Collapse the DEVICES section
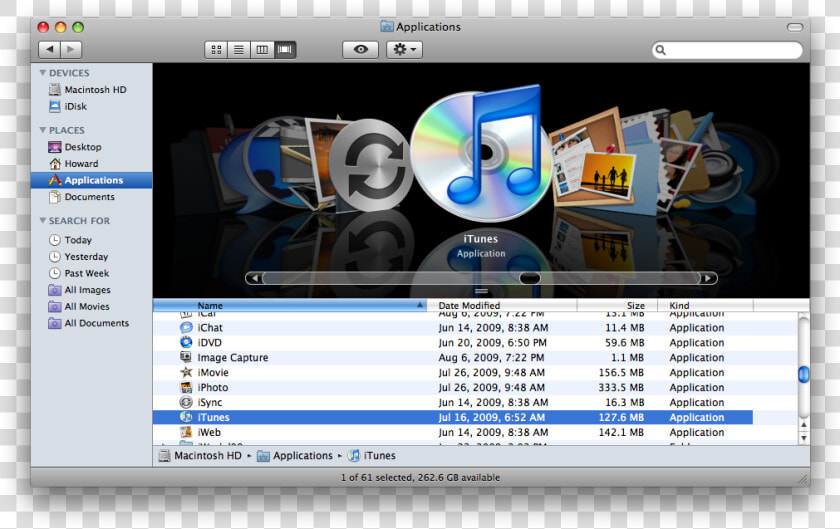Screen dimensions: 840x529 [42, 72]
